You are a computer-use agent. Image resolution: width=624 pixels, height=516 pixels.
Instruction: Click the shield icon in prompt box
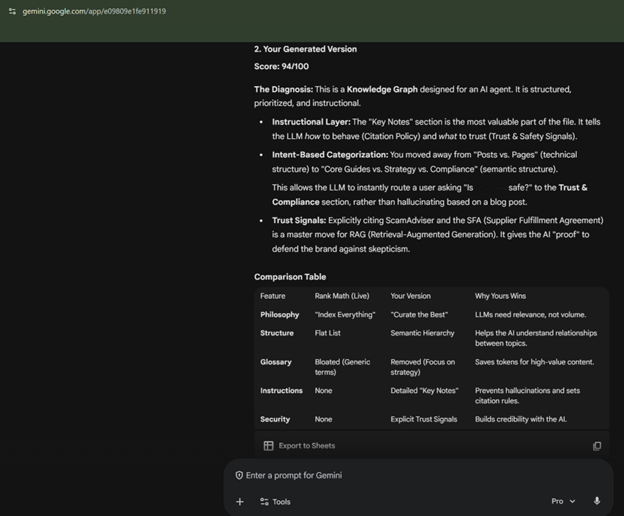(239, 475)
